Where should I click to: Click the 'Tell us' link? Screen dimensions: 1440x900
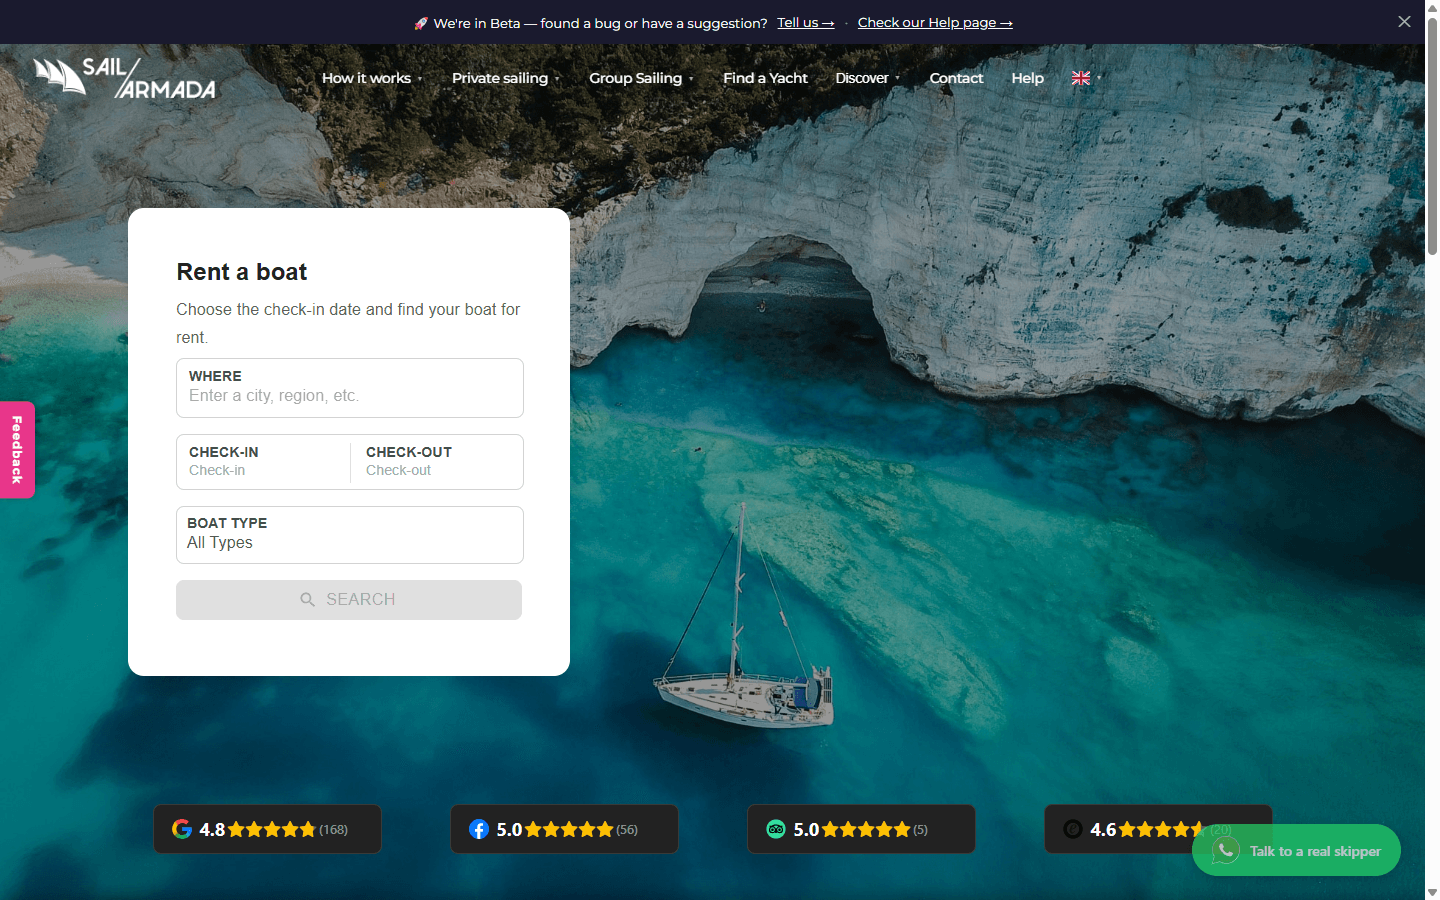pos(805,22)
